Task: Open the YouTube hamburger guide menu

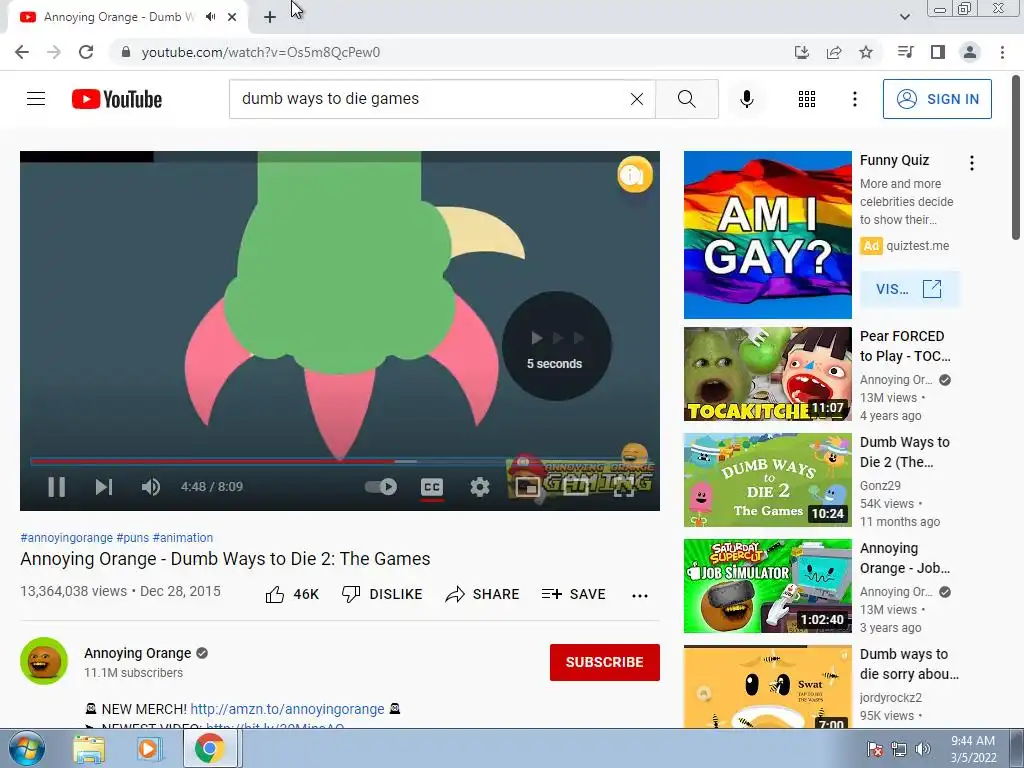Action: (x=36, y=99)
